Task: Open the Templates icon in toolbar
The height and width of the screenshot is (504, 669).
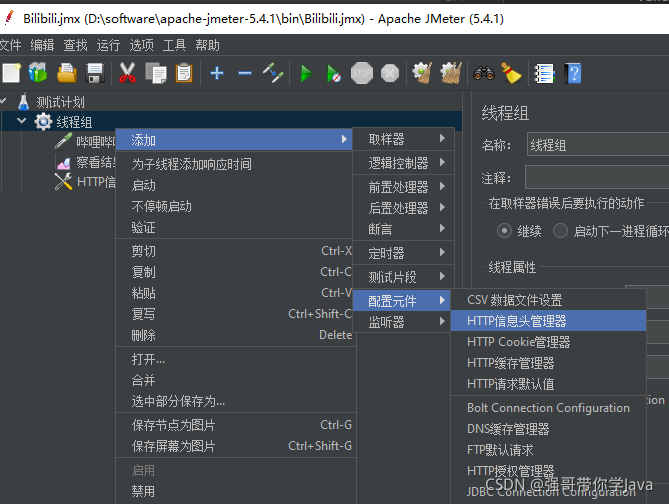Action: coord(38,73)
